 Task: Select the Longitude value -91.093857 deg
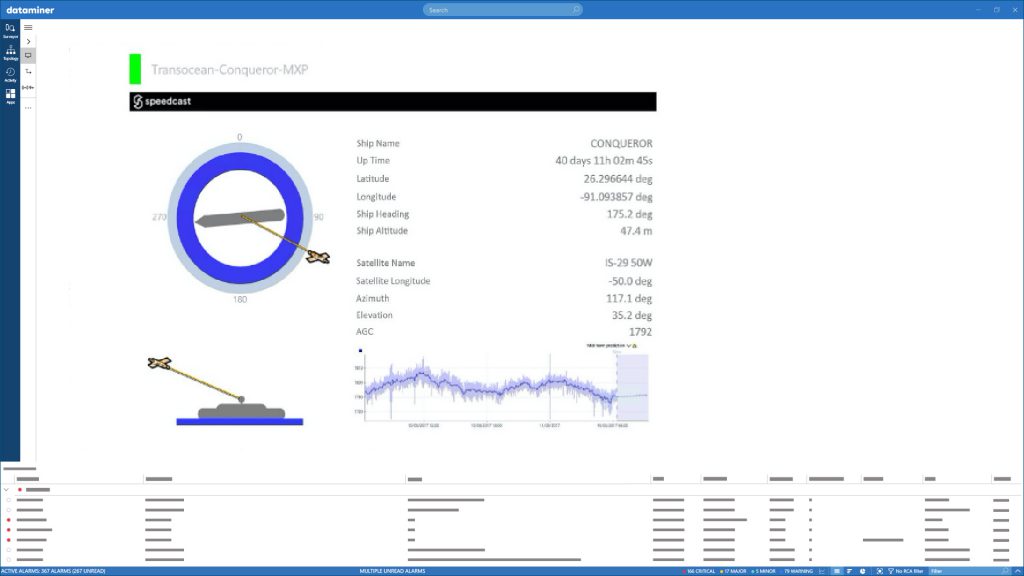click(x=616, y=197)
